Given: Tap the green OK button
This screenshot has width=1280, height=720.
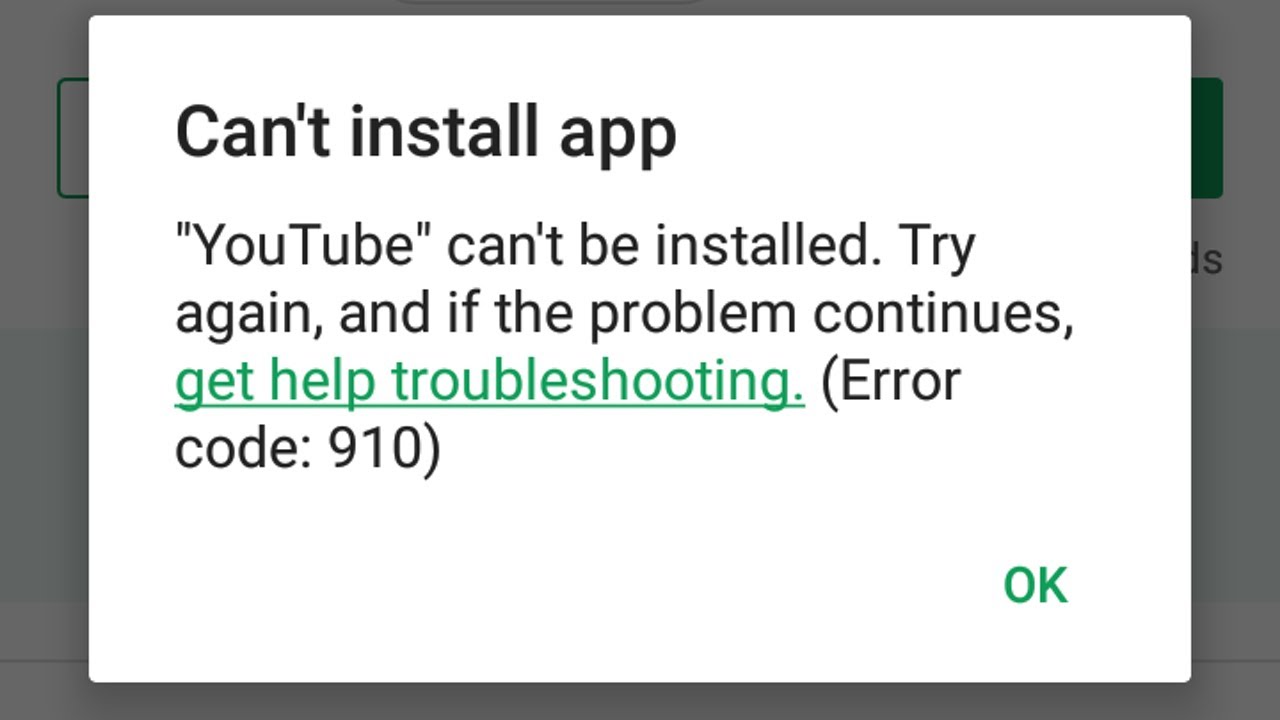Looking at the screenshot, I should click(x=1035, y=586).
